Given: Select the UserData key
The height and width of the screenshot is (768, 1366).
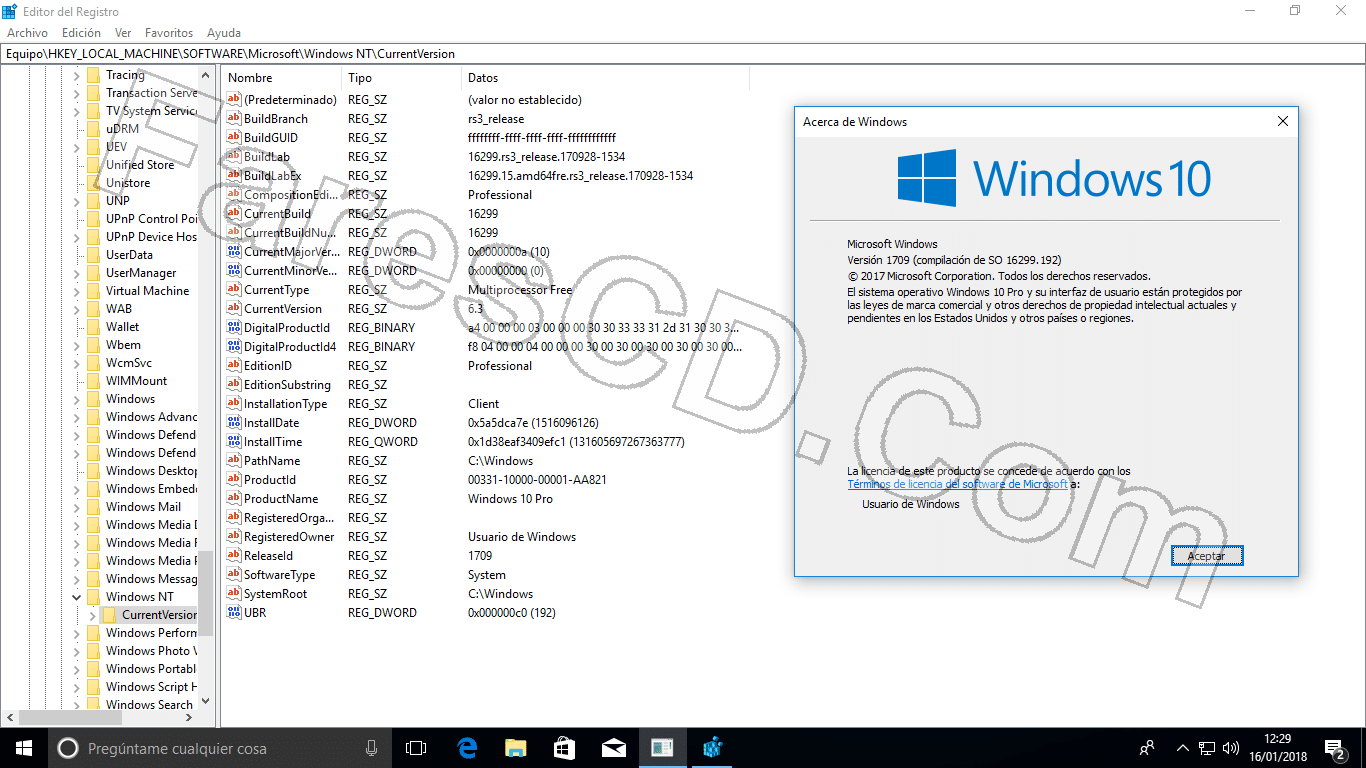Looking at the screenshot, I should coord(129,255).
